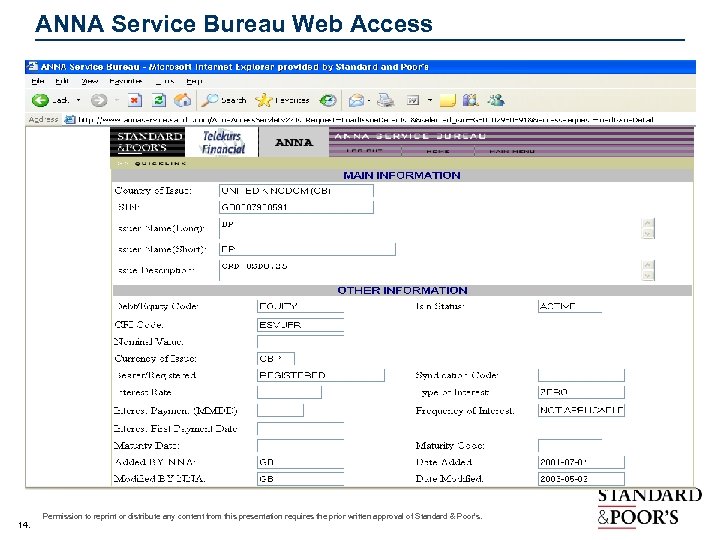
Task: Click the empty Interest Rate field
Action: (289, 392)
